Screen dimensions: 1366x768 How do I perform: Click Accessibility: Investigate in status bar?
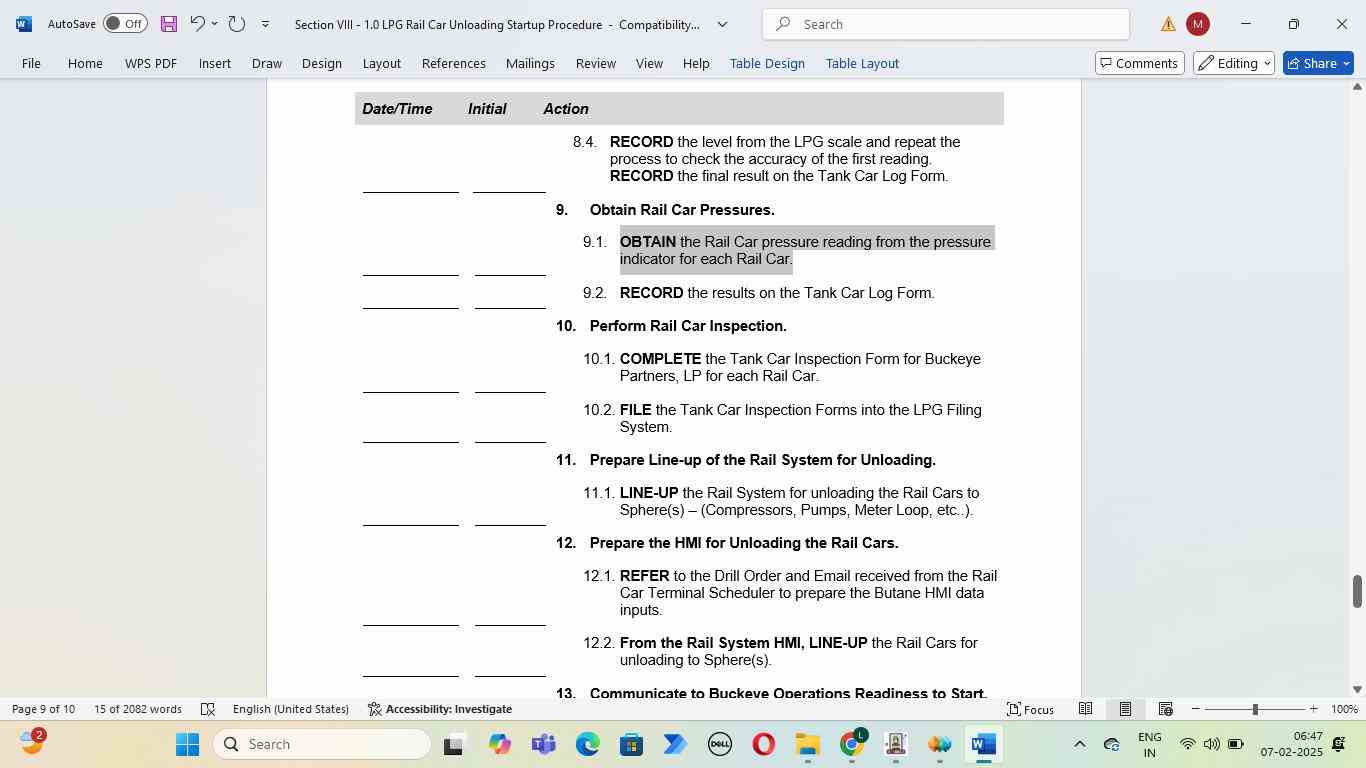(x=440, y=709)
